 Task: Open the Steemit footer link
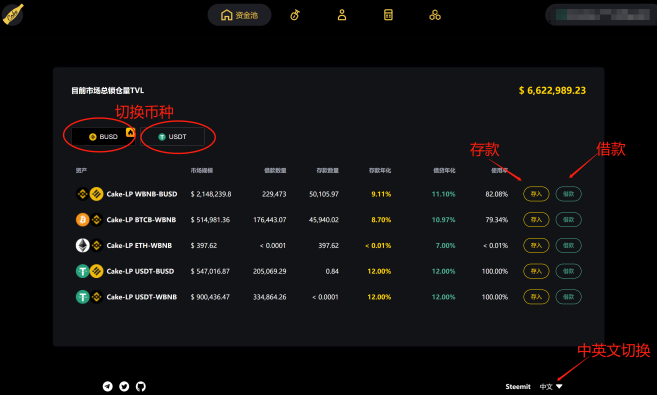pos(518,387)
